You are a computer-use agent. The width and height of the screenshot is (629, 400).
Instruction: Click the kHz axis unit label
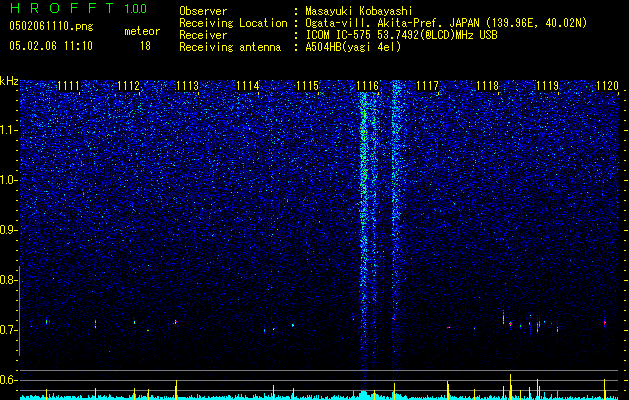(9, 81)
